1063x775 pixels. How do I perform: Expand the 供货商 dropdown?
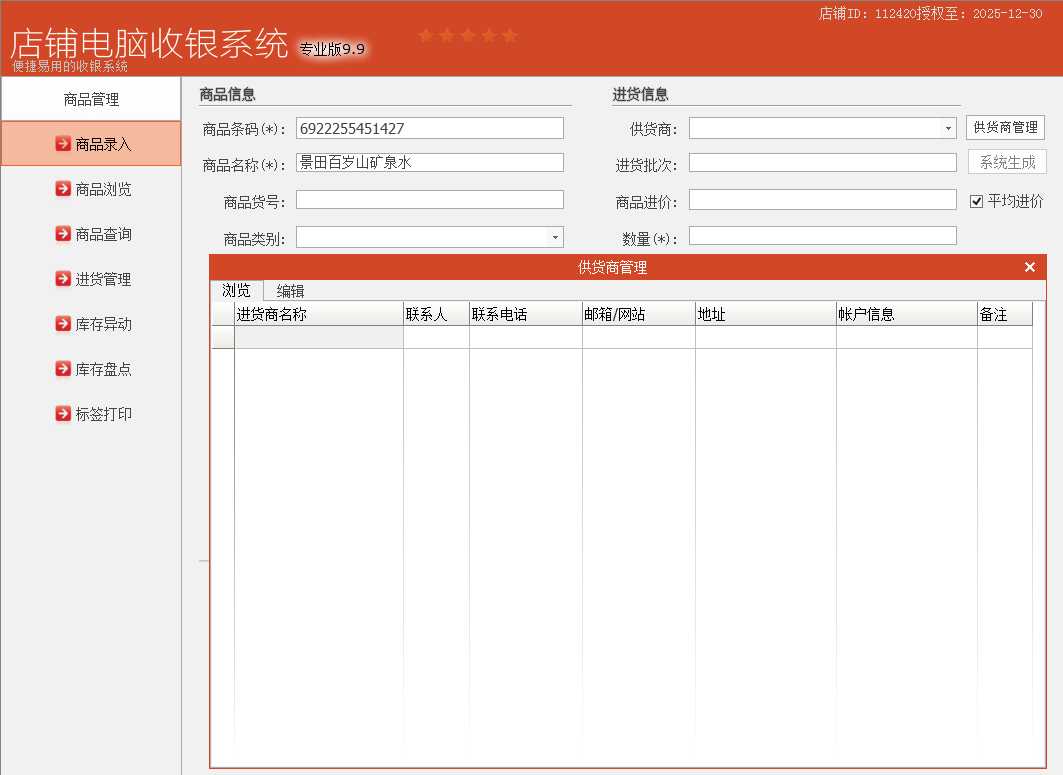tap(948, 128)
